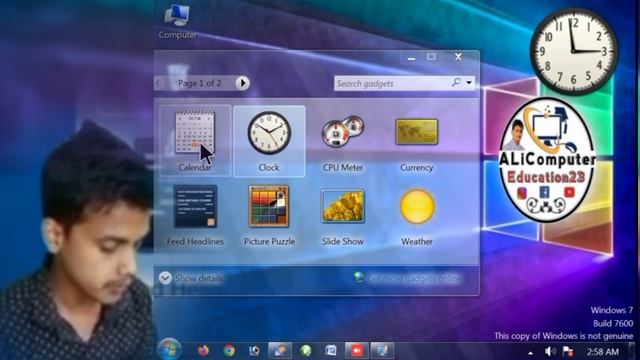The width and height of the screenshot is (640, 360).
Task: Close the gadget gallery window
Action: (x=458, y=57)
